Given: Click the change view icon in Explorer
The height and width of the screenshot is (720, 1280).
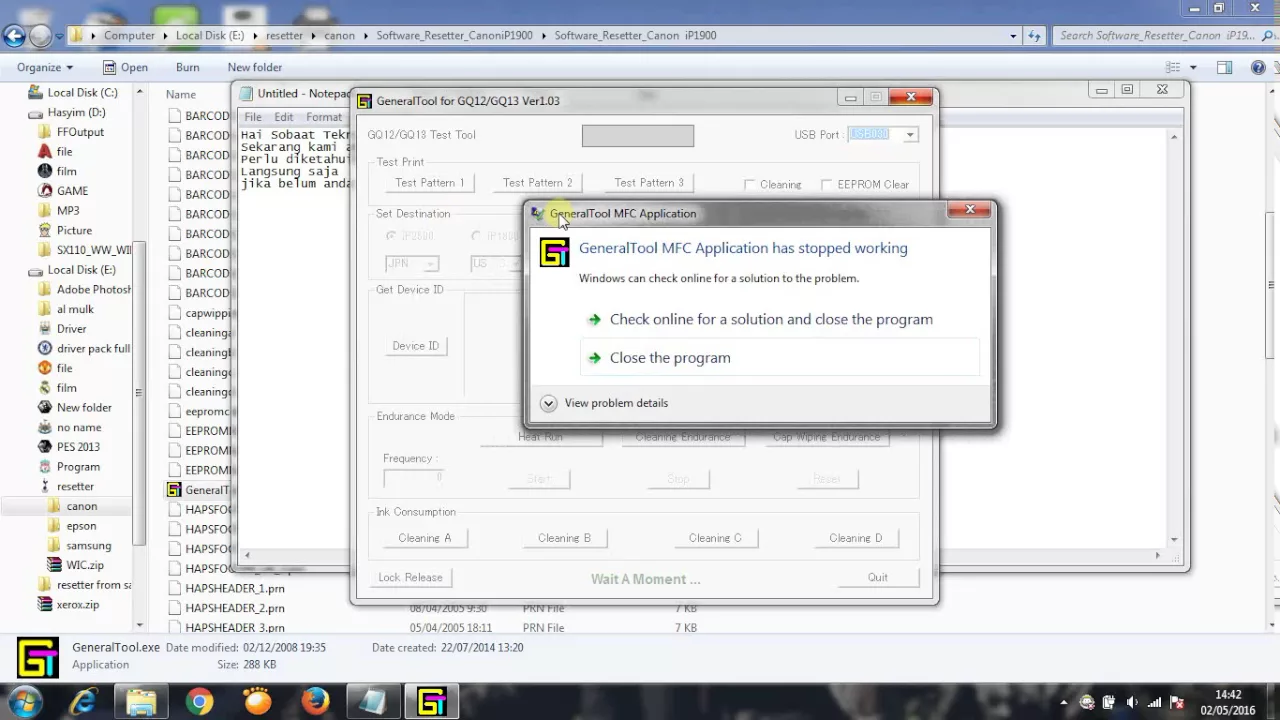Looking at the screenshot, I should [1172, 67].
